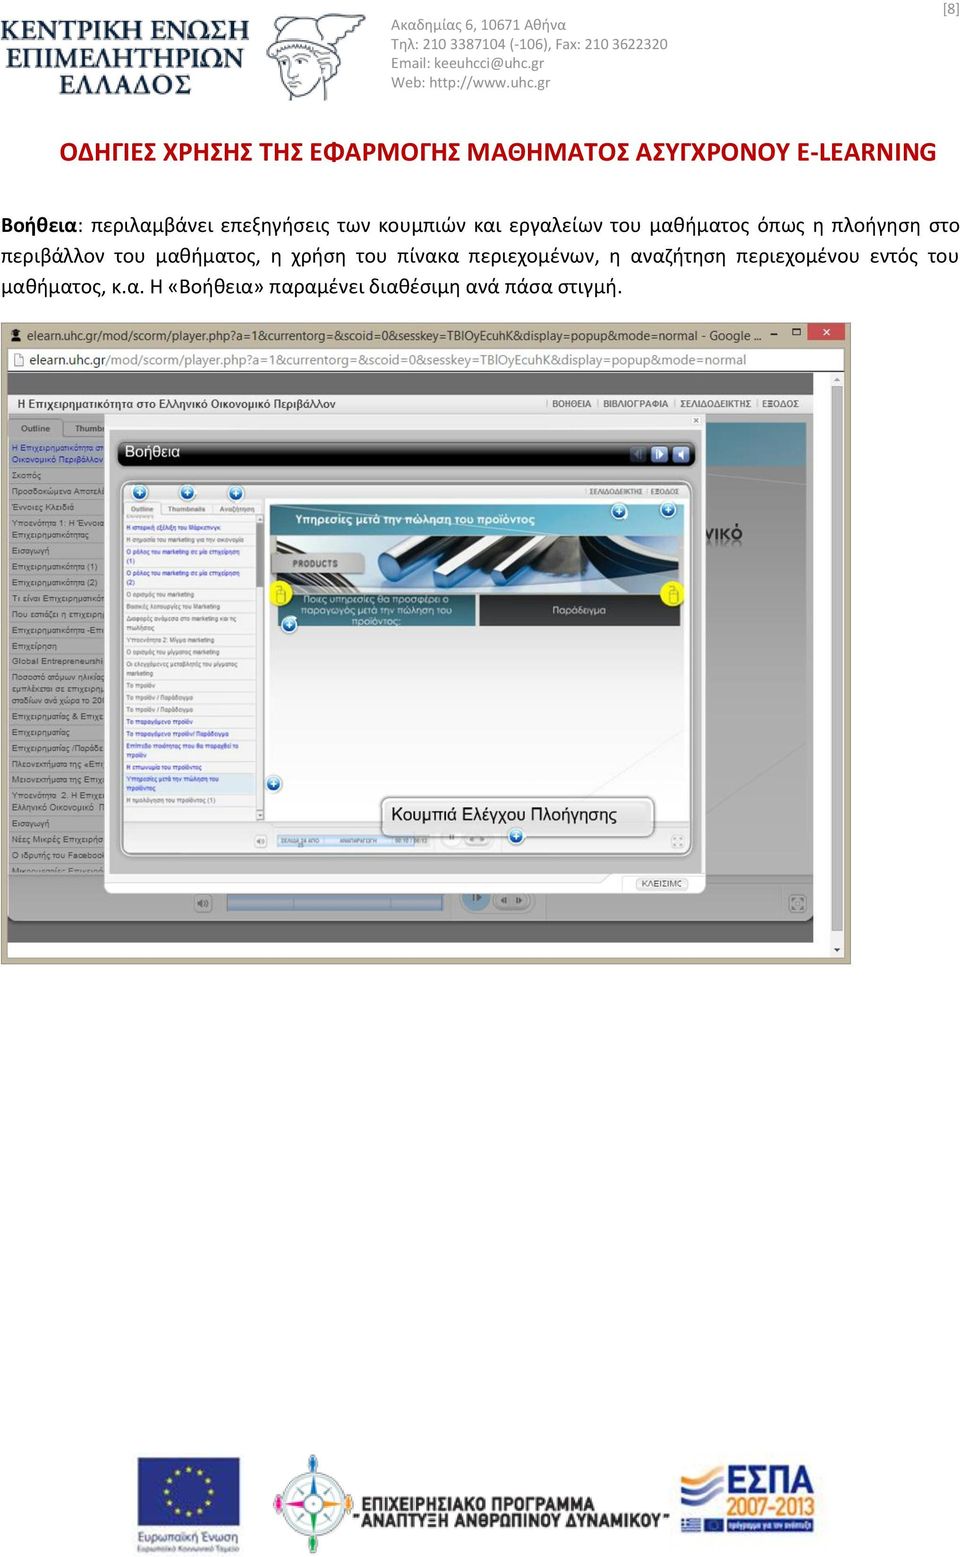This screenshot has width=960, height=1557.
Task: Click the blue plus hotspot beside the question box
Action: pyautogui.click(x=289, y=625)
